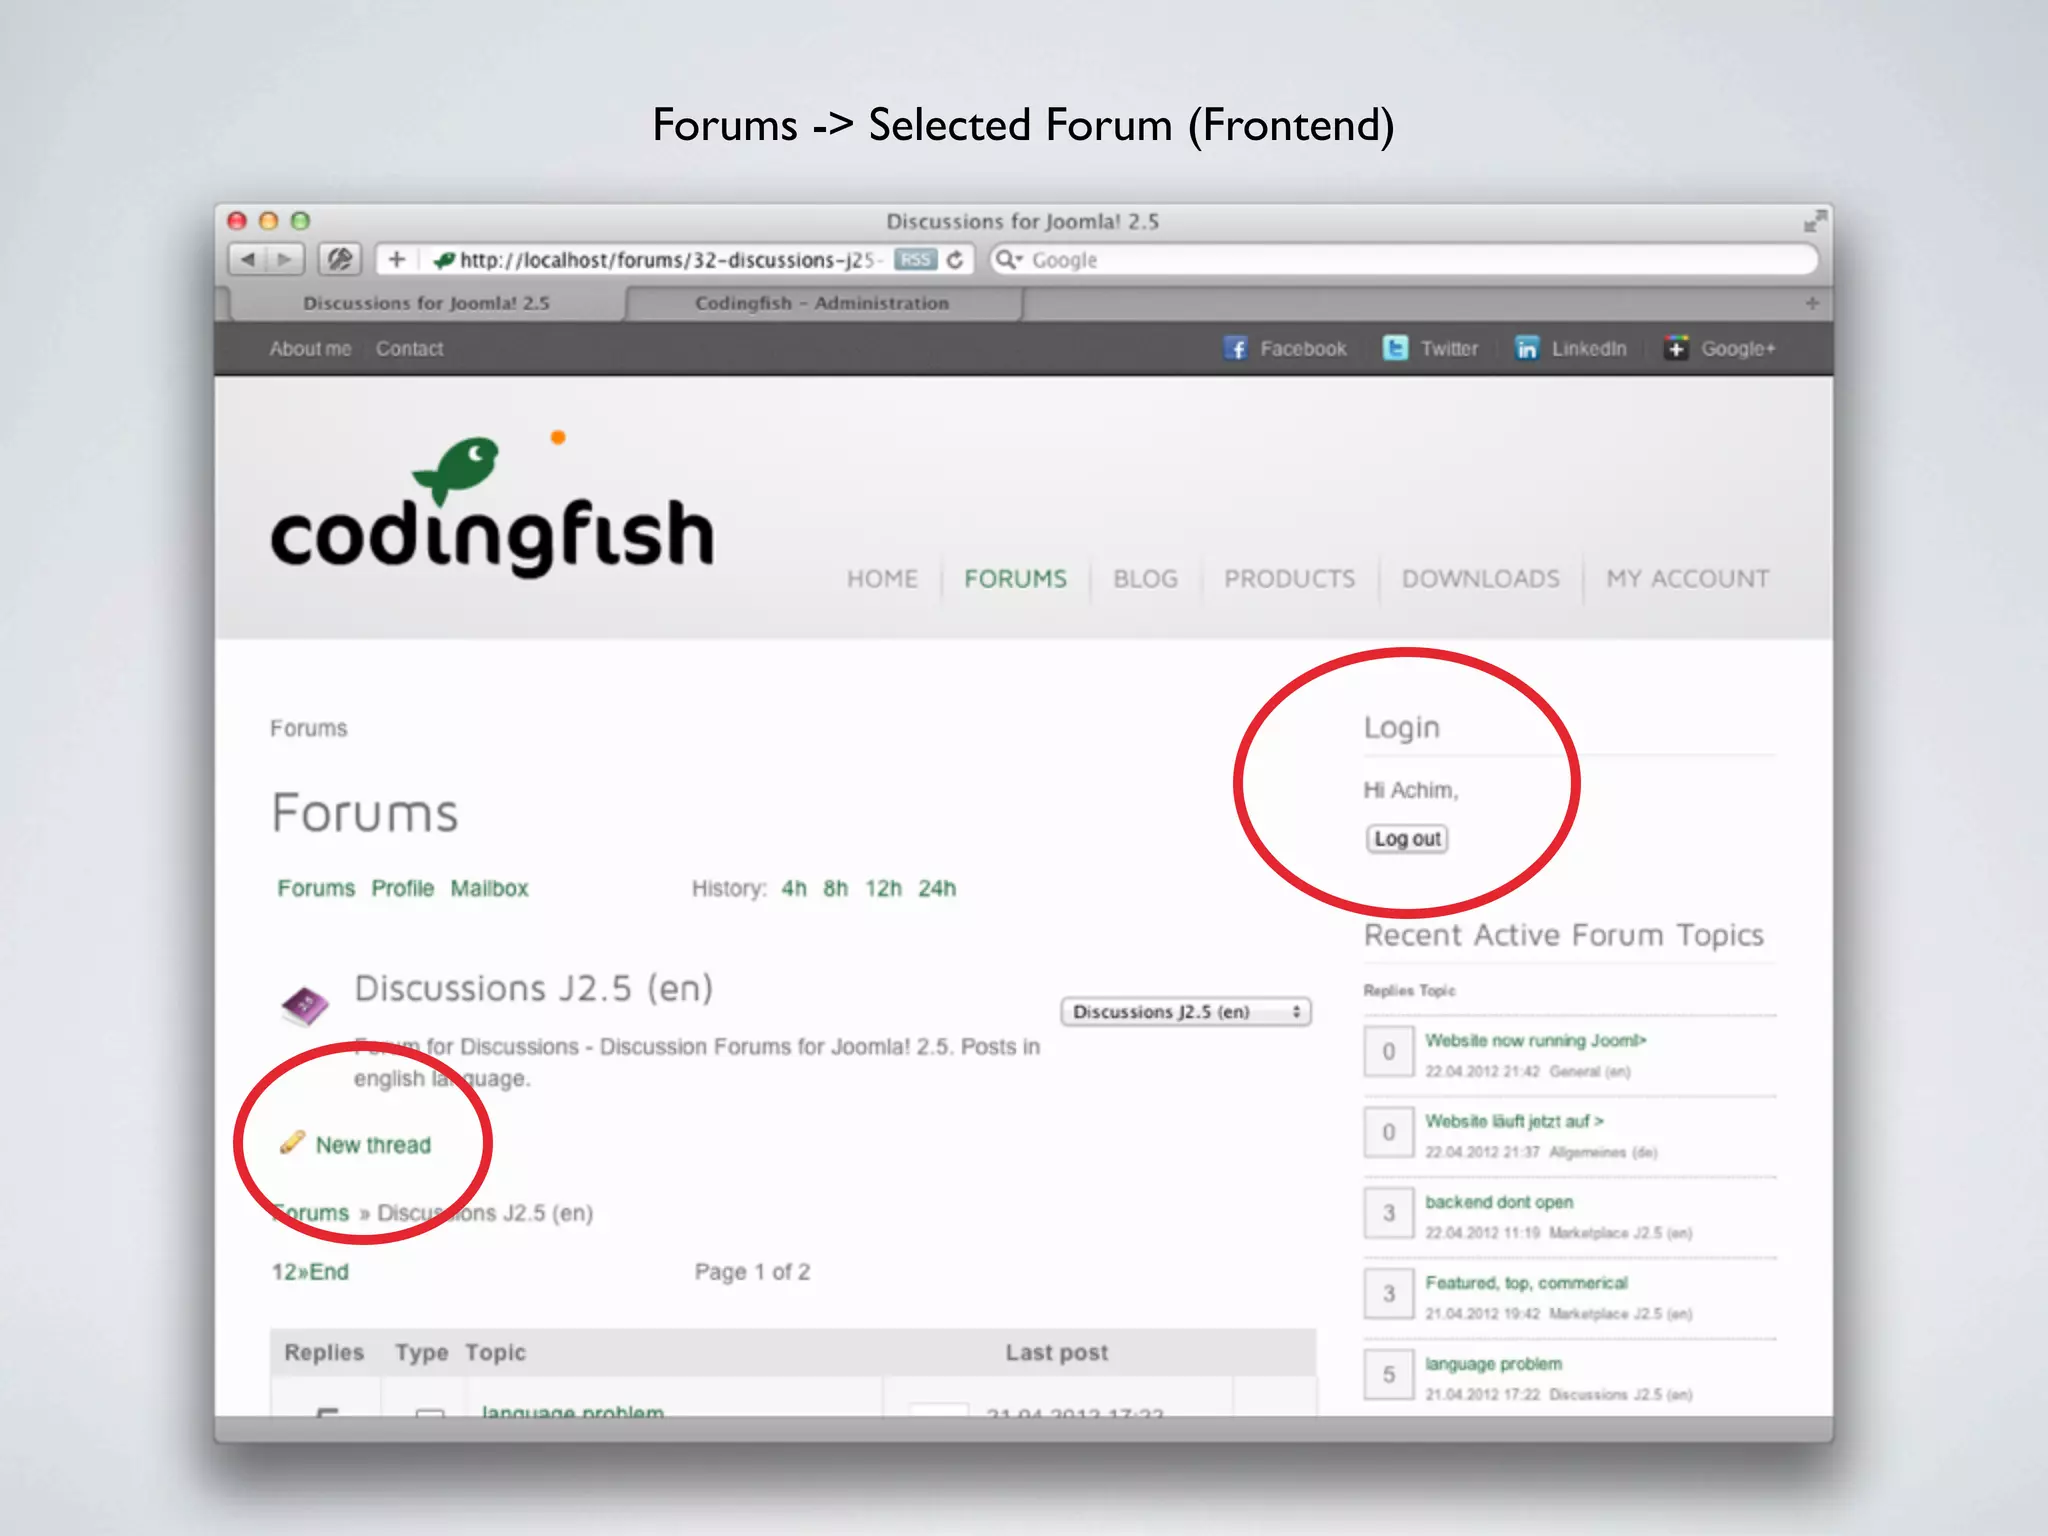Click the Forums link beside Profile
The image size is (2048, 1536).
pos(316,888)
